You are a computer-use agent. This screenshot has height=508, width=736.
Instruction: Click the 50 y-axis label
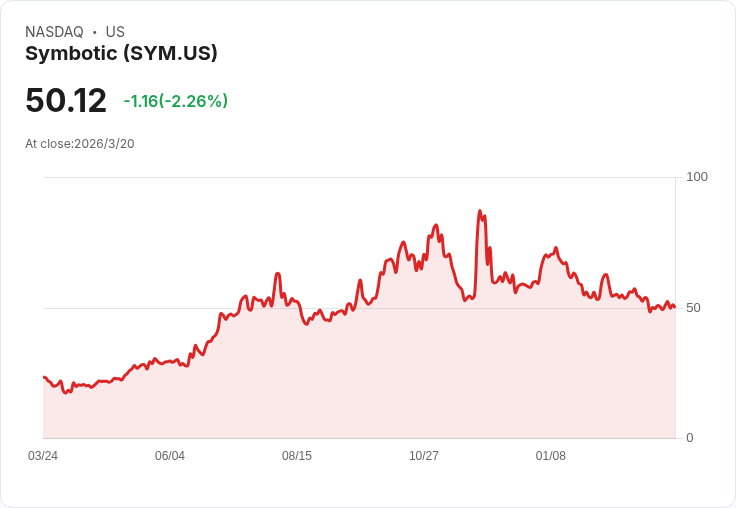point(693,308)
